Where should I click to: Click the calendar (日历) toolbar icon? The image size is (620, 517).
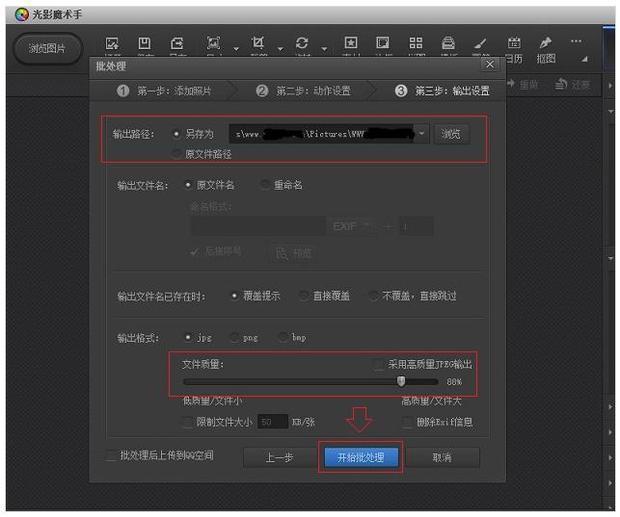point(514,45)
